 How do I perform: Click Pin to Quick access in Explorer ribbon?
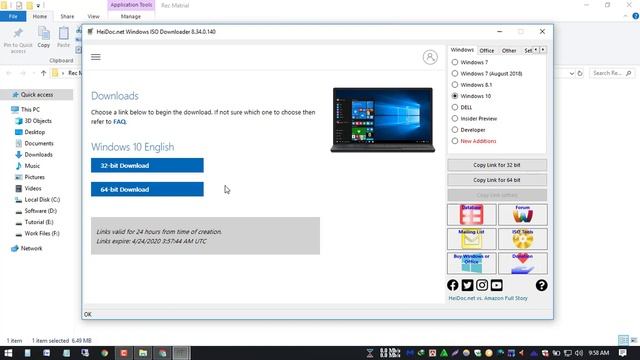click(18, 40)
